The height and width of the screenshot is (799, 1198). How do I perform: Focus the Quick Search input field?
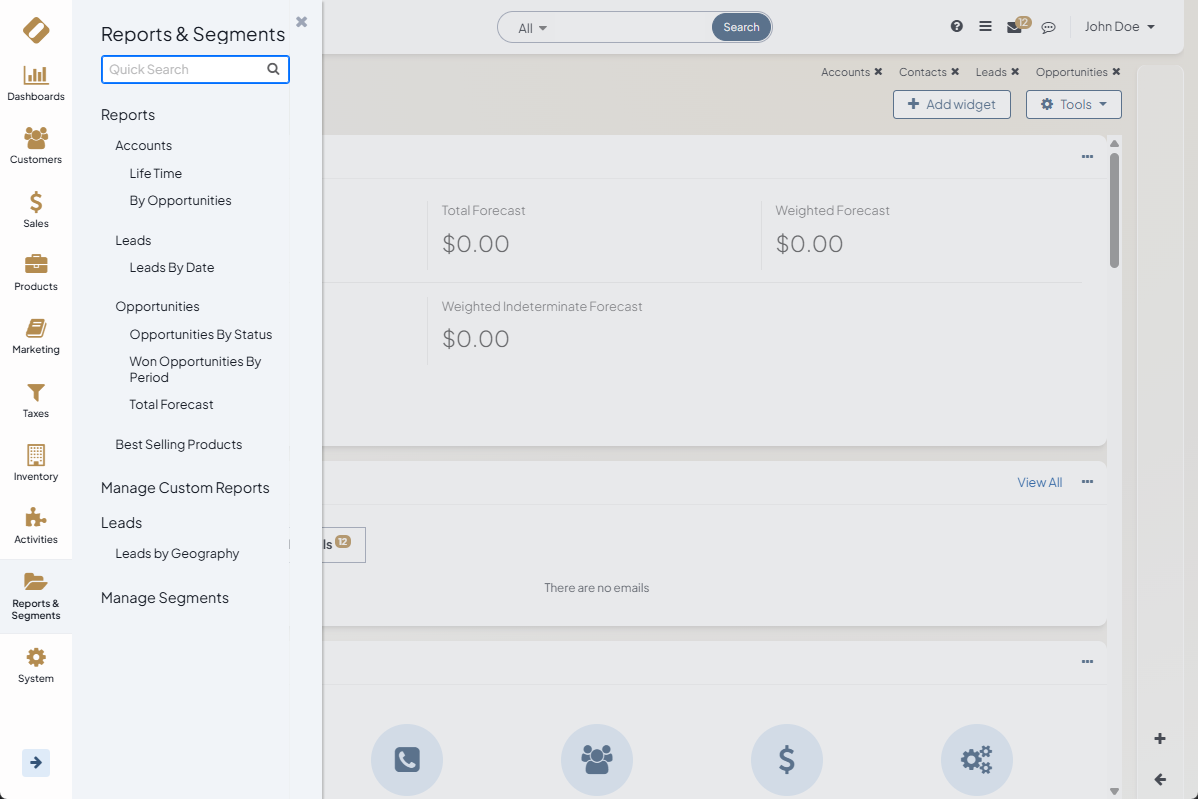click(x=186, y=70)
